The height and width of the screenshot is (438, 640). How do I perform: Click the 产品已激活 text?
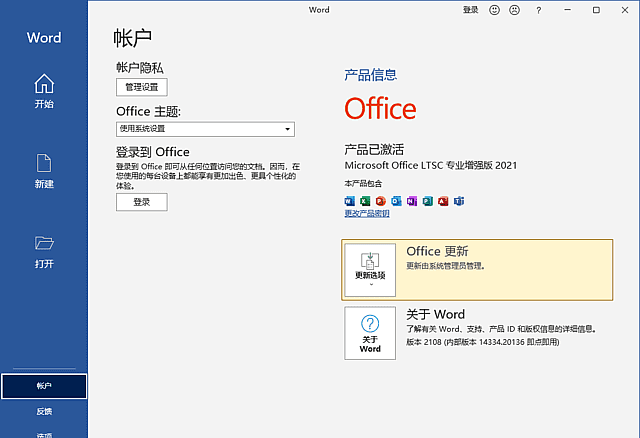(374, 149)
